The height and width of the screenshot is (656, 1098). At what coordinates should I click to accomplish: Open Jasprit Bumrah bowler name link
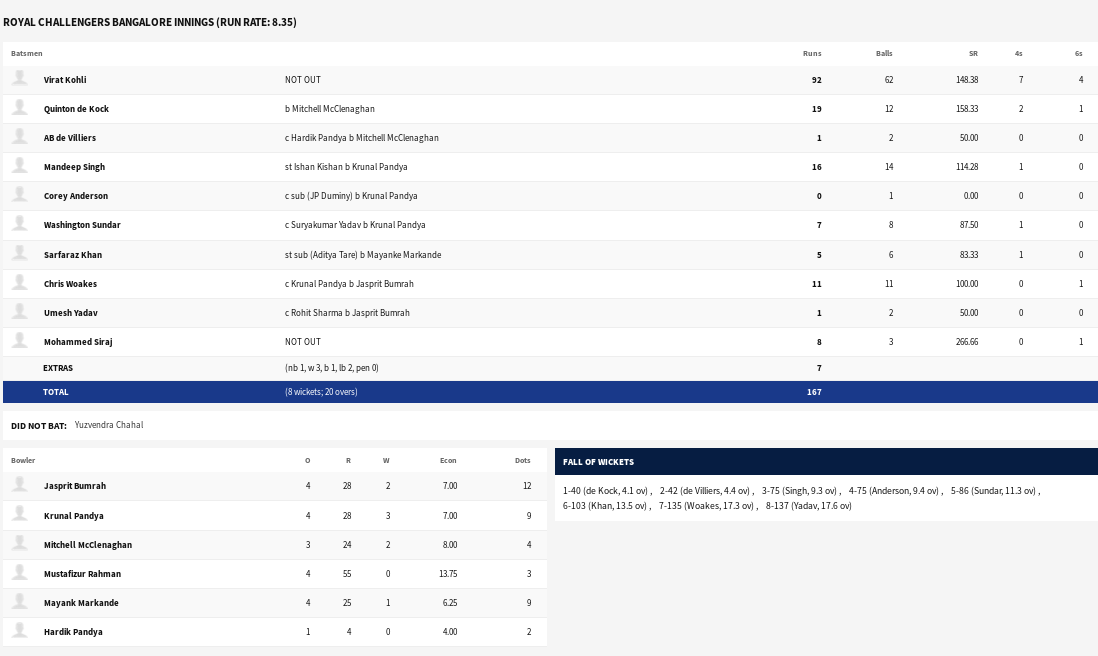(75, 486)
